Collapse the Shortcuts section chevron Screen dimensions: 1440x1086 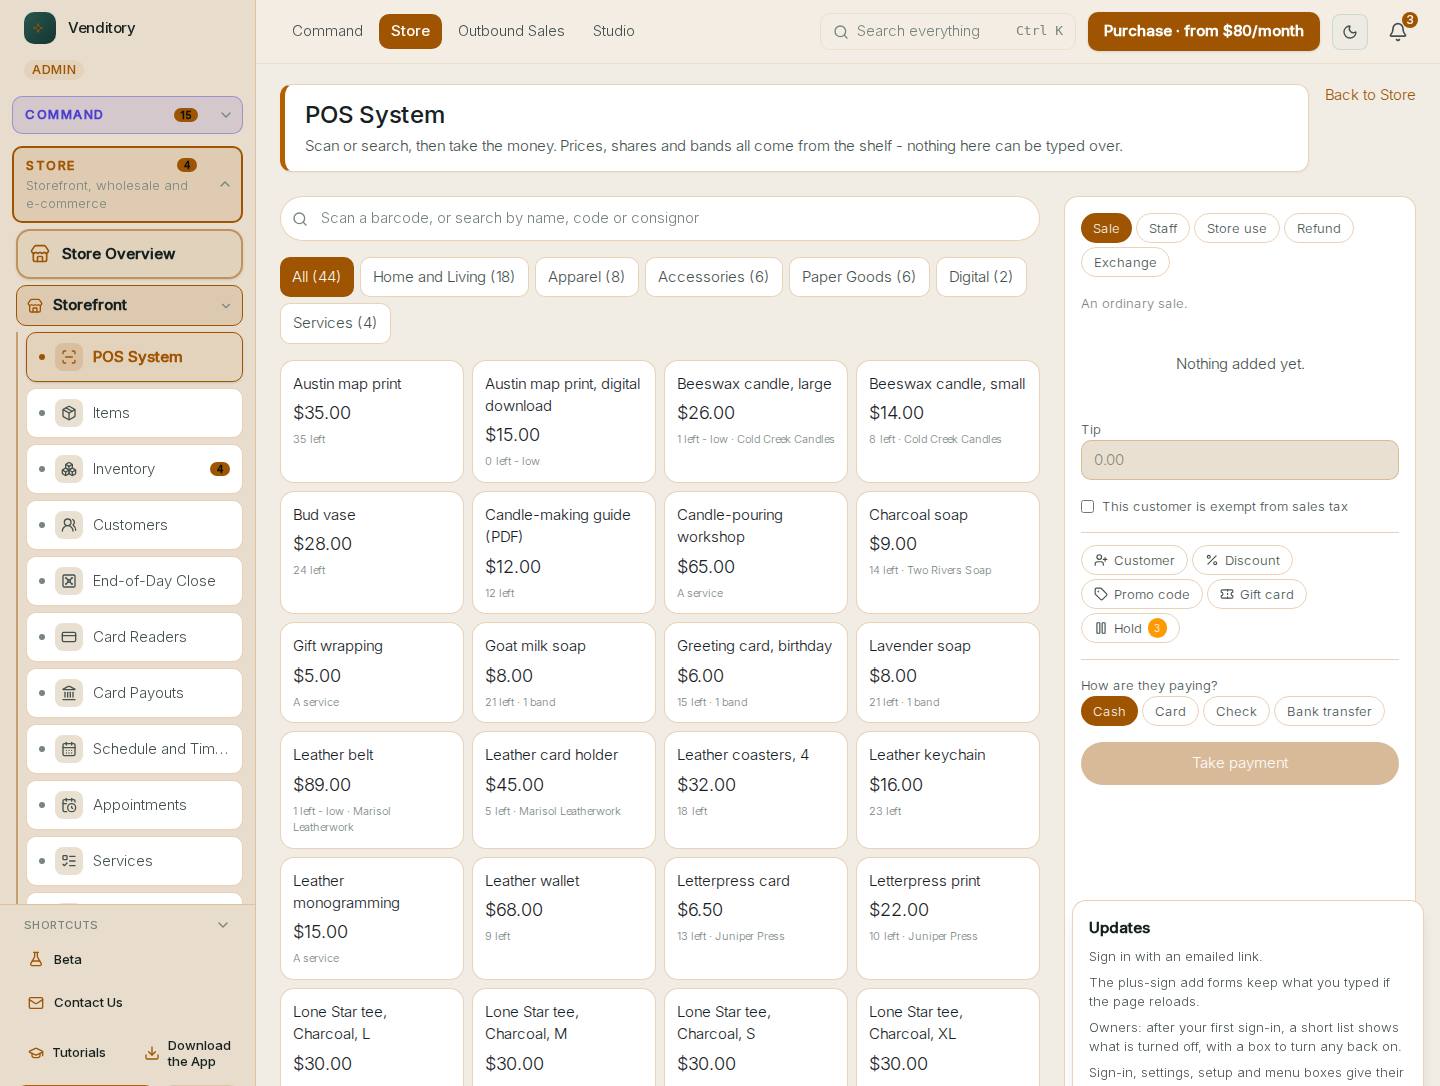tap(223, 925)
